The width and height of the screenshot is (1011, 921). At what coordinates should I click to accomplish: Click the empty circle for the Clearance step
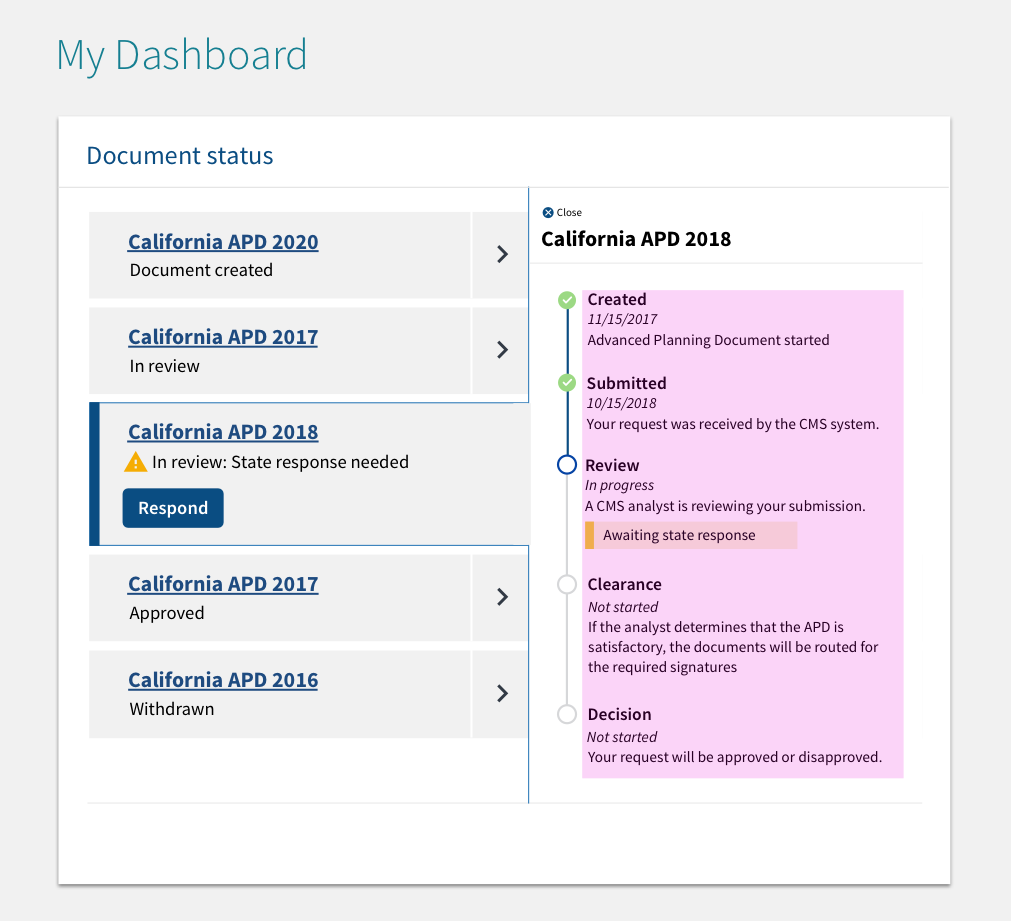tap(567, 584)
